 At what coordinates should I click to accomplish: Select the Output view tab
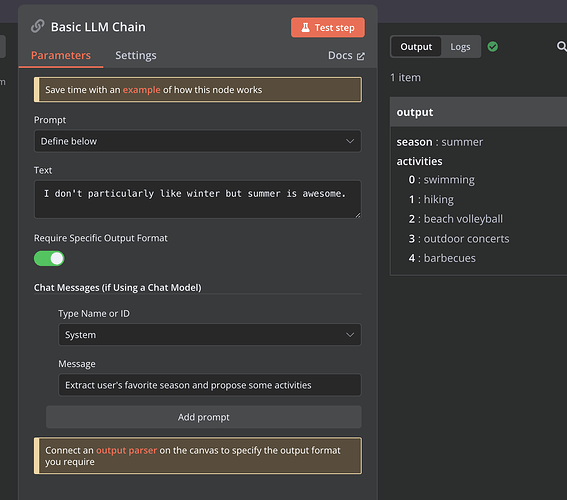(x=416, y=47)
